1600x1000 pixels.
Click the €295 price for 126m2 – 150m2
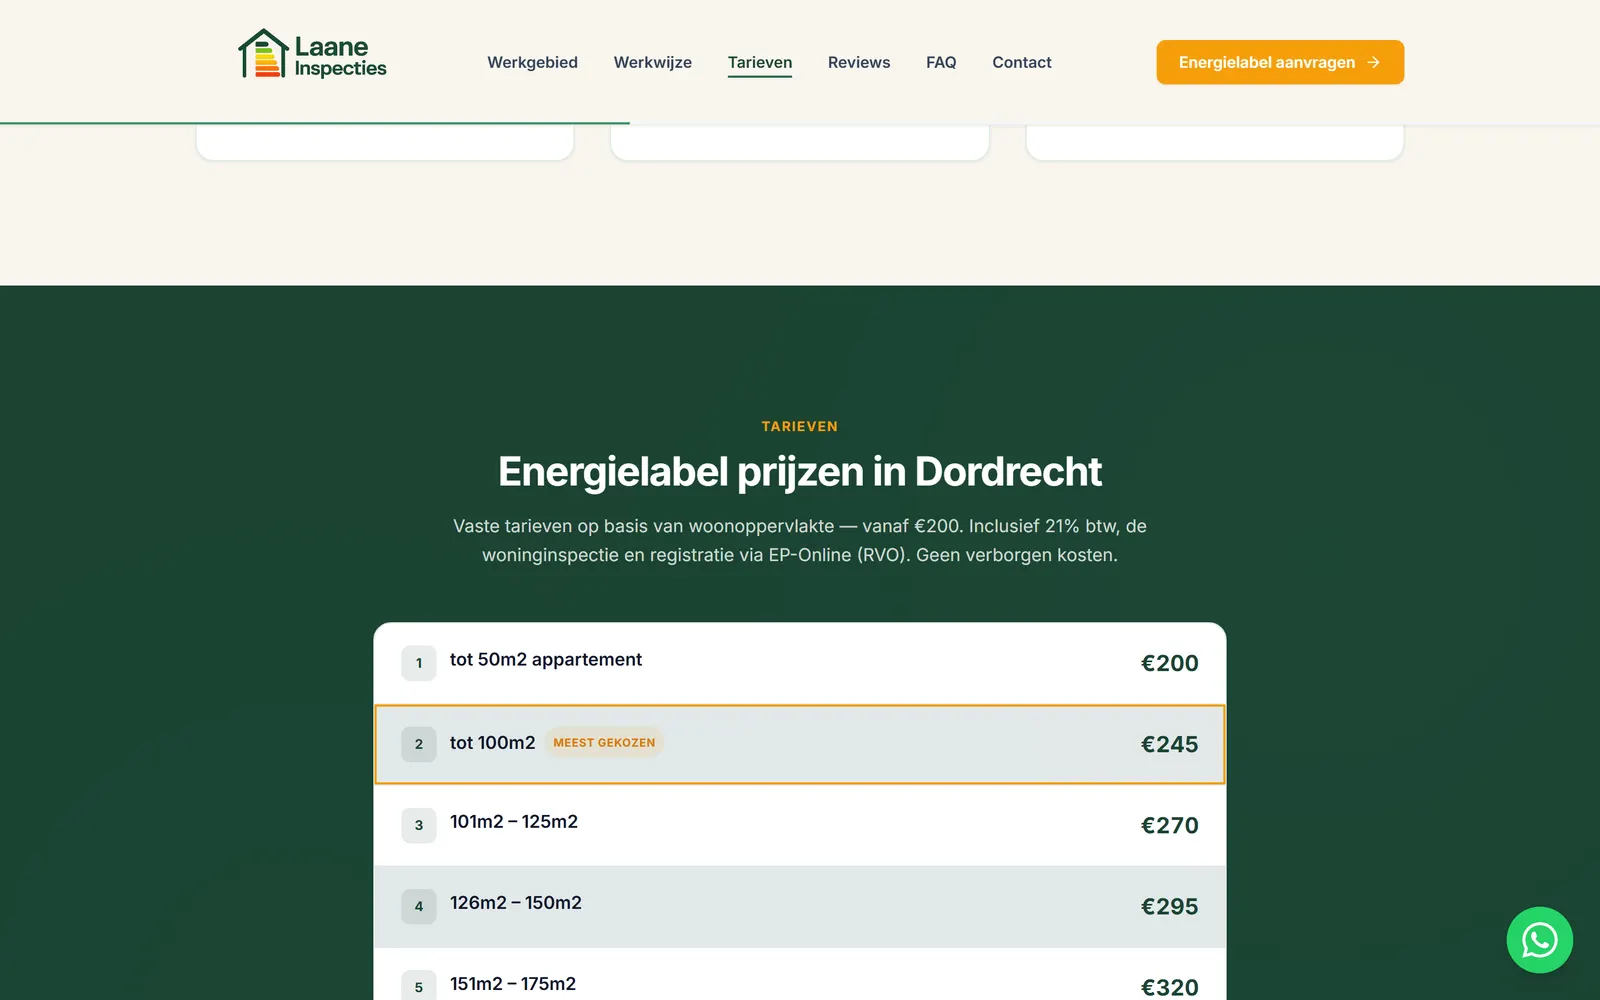pos(1169,906)
